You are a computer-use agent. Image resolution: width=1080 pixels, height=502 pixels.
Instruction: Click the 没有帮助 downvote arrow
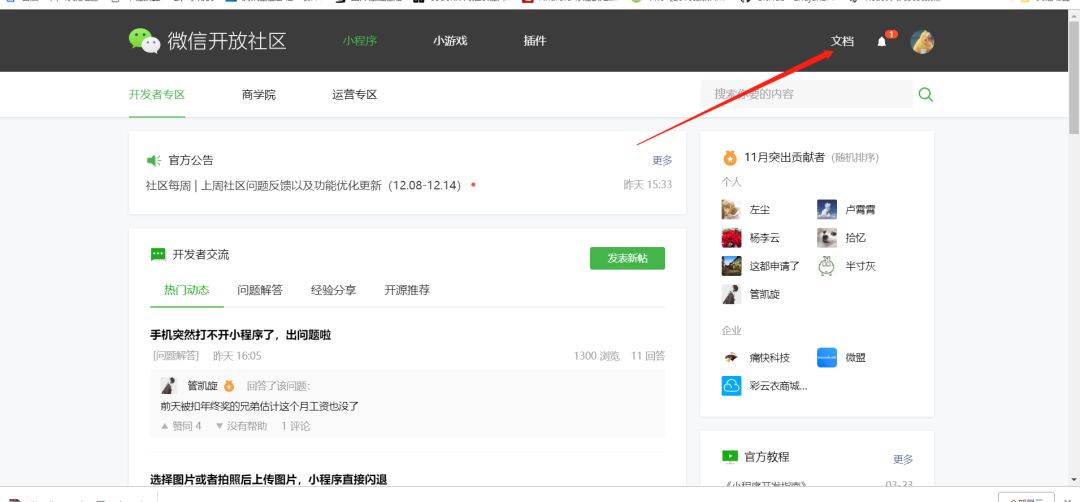pyautogui.click(x=219, y=426)
